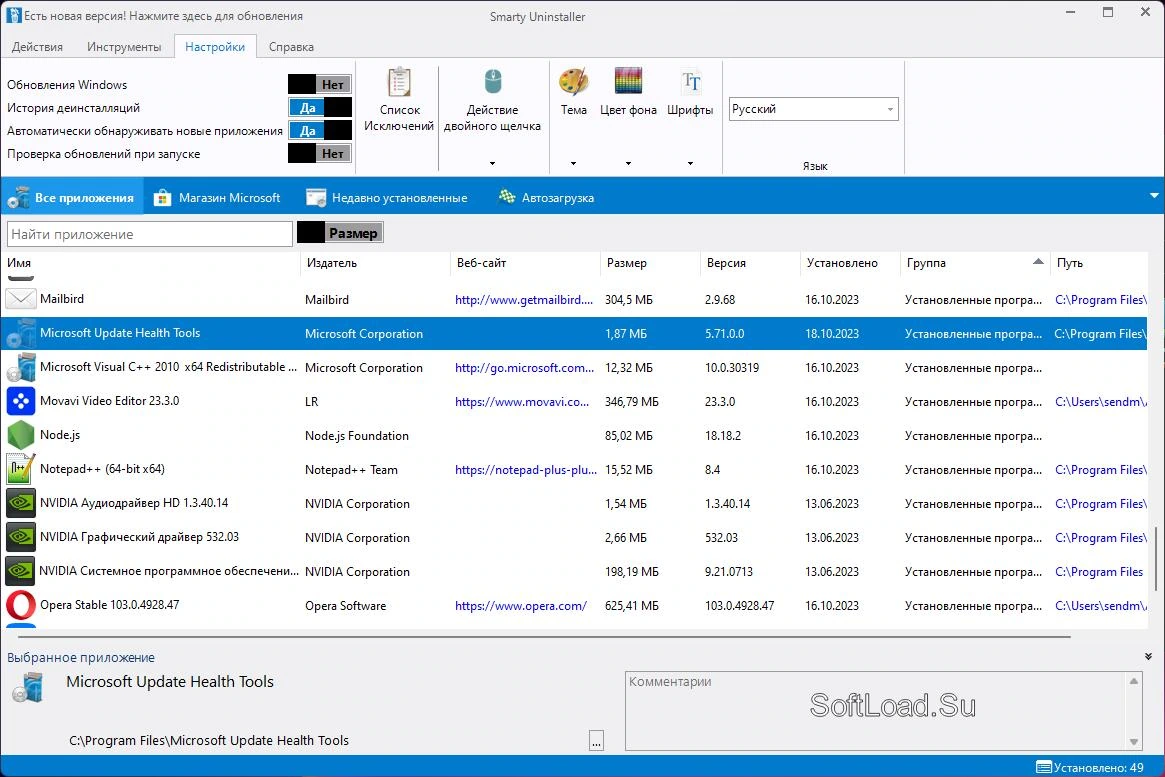Open the opera.com website link

pyautogui.click(x=521, y=606)
